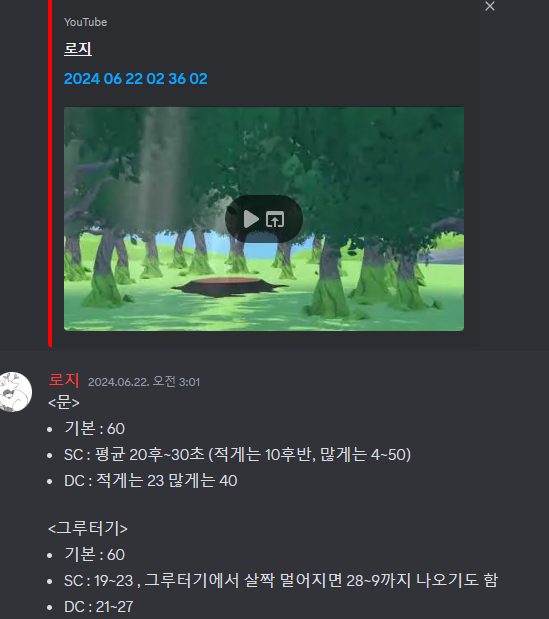Open the video link via pop-out icon
The width and height of the screenshot is (549, 619).
(275, 219)
